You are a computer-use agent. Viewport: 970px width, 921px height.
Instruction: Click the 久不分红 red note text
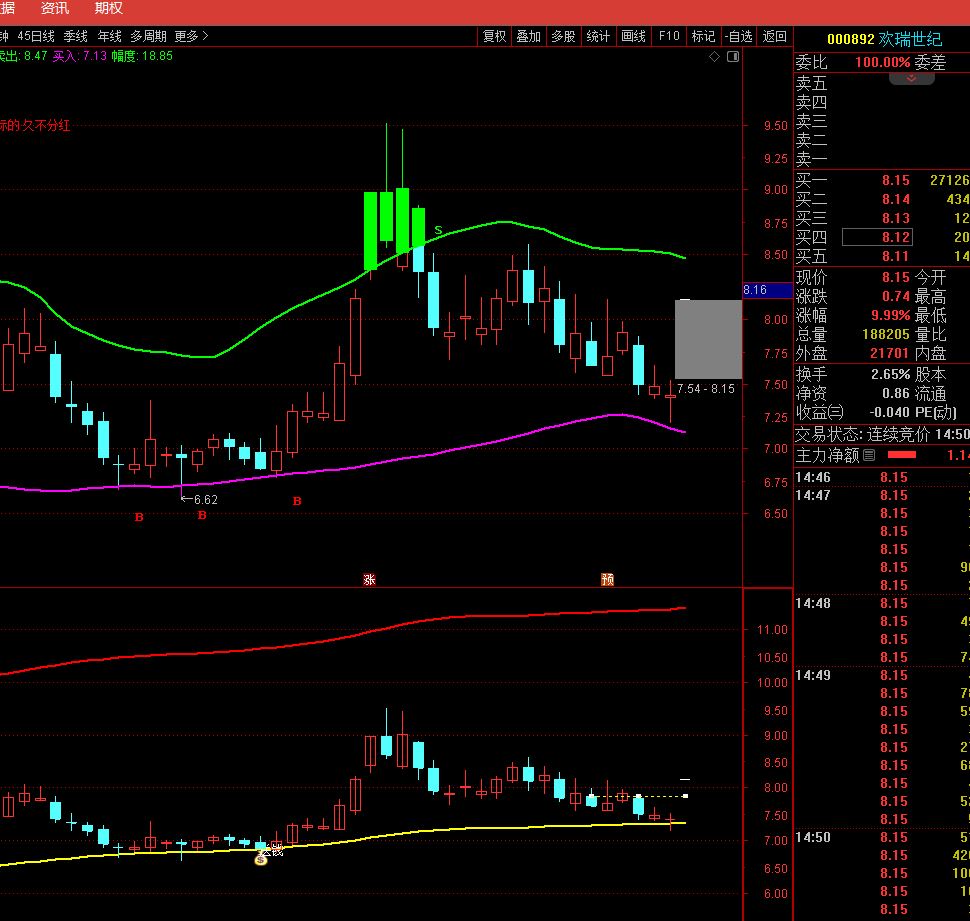(x=46, y=126)
